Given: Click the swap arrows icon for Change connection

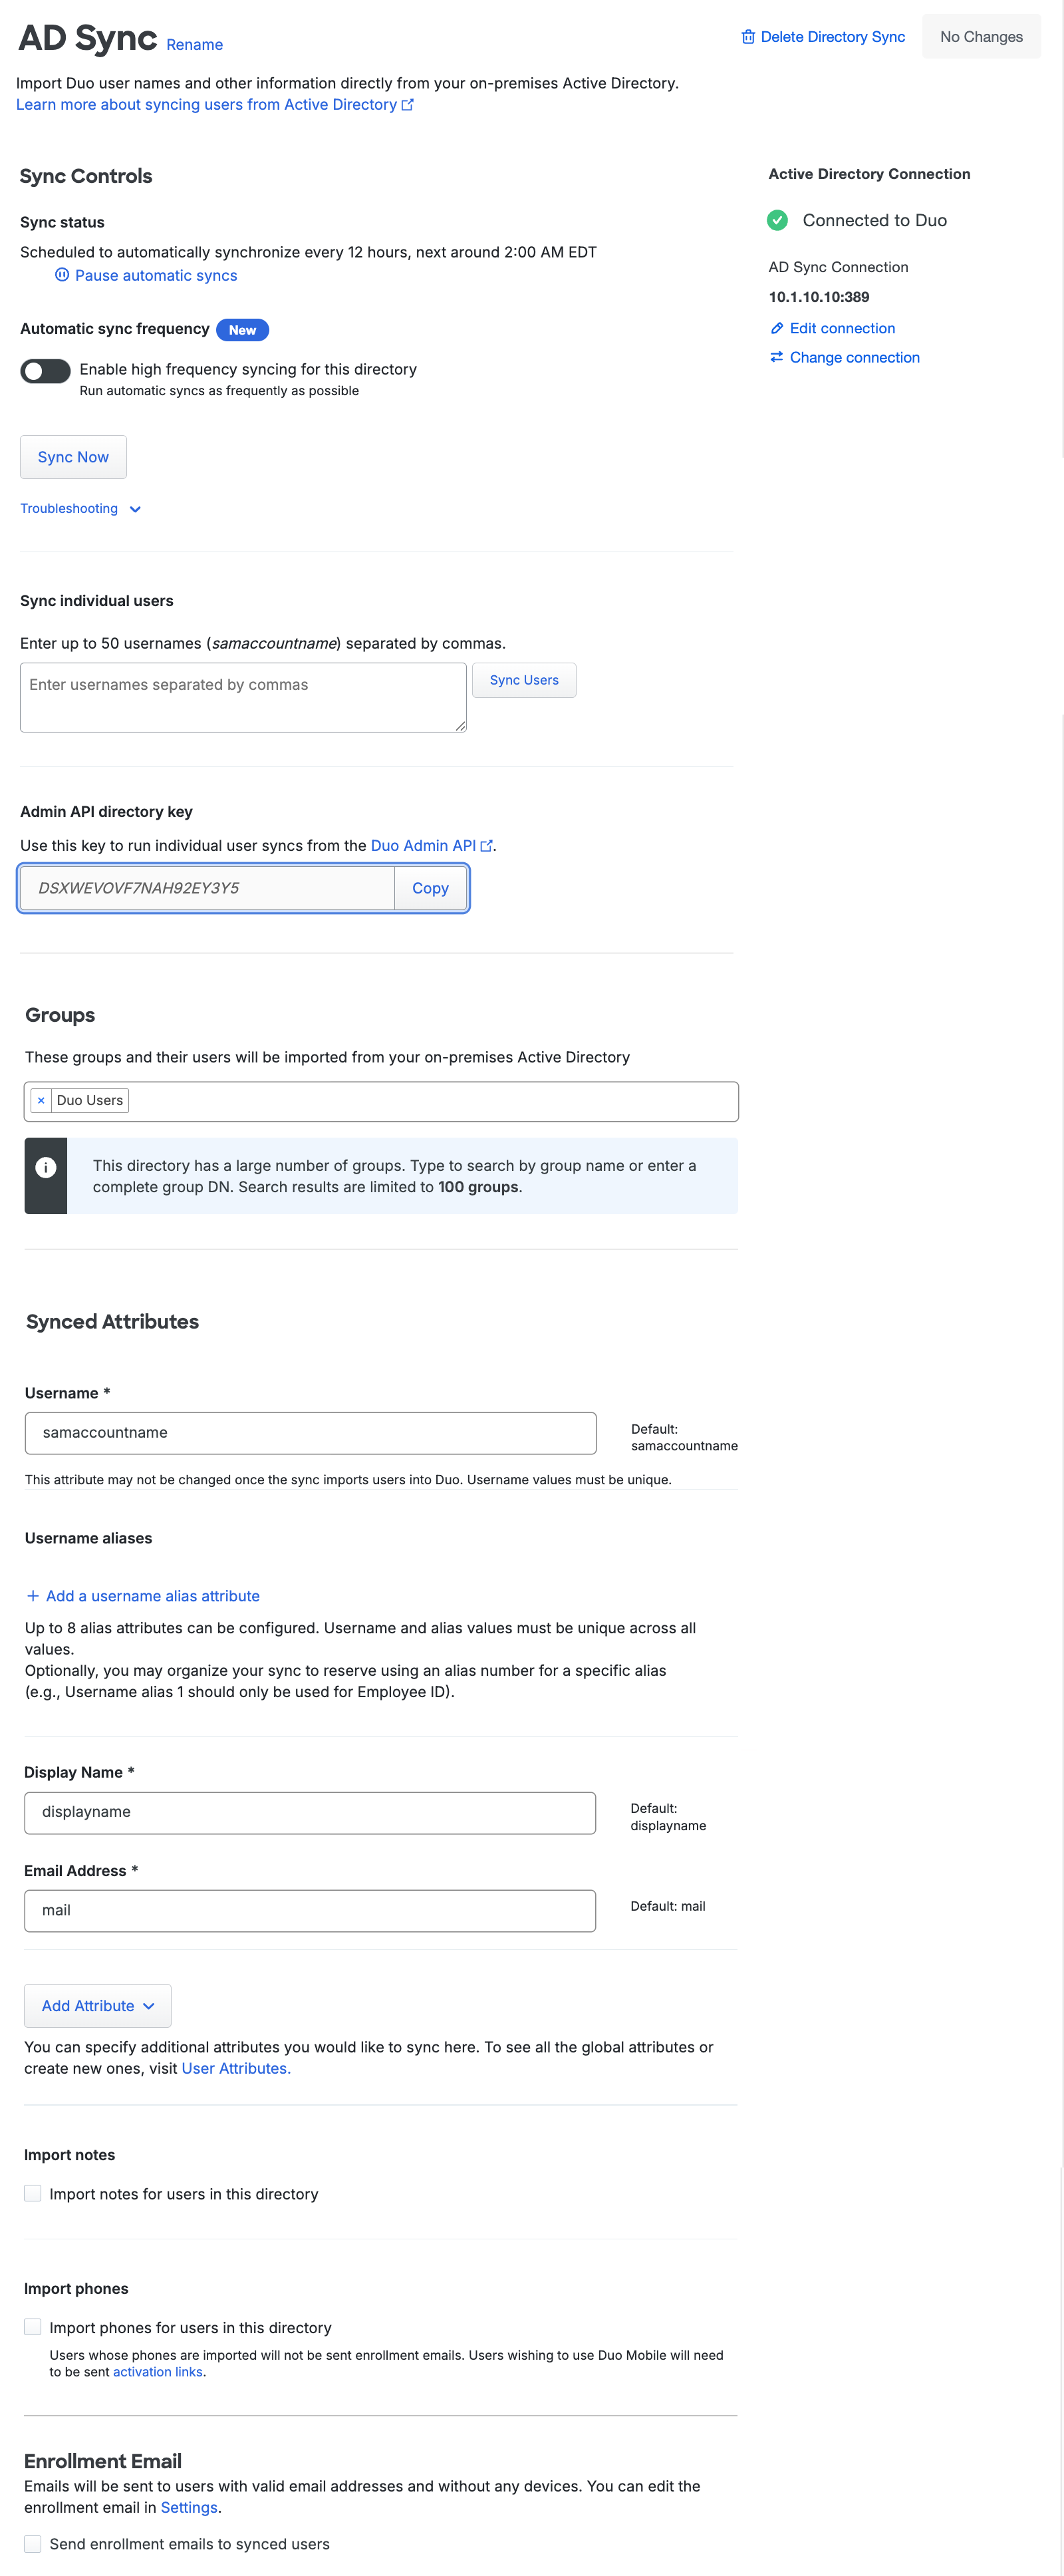Looking at the screenshot, I should point(778,357).
